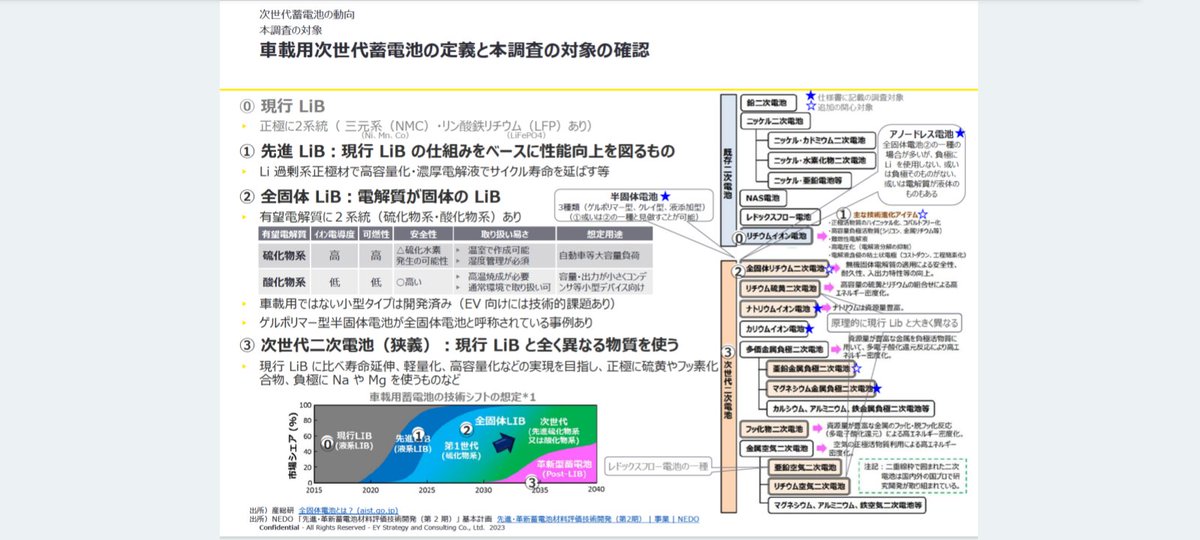Click the 次世代二次電池 vertical label
Image resolution: width=1200 pixels, height=540 pixels.
729,385
